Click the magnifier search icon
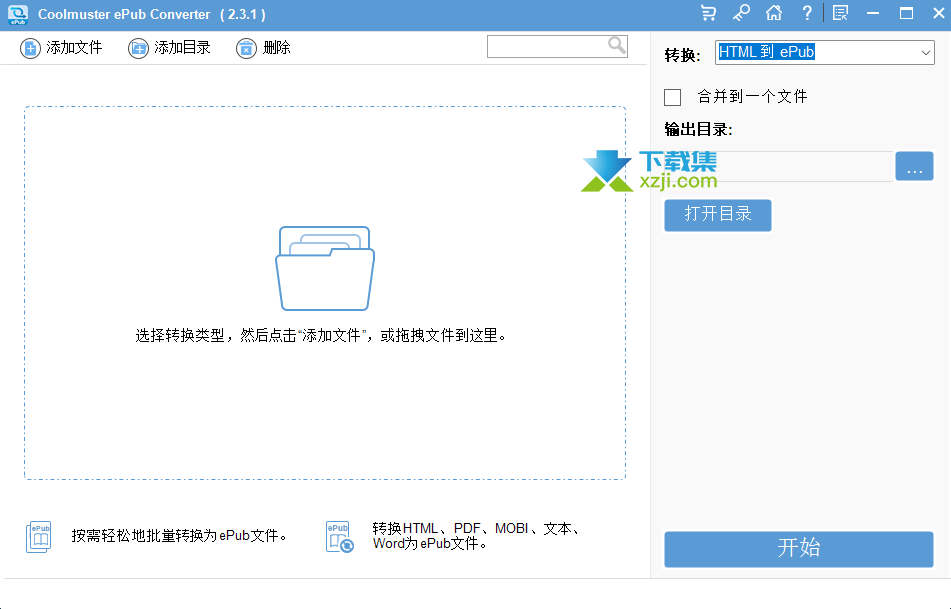The image size is (951, 609). 616,45
